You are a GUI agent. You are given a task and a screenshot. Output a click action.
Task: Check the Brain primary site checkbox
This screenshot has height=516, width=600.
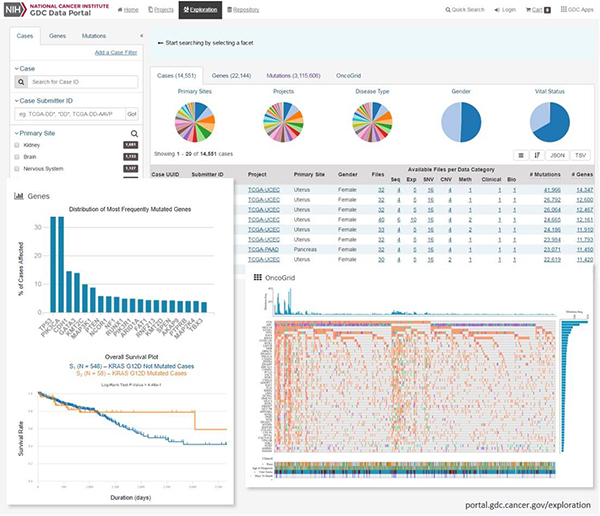pos(18,157)
